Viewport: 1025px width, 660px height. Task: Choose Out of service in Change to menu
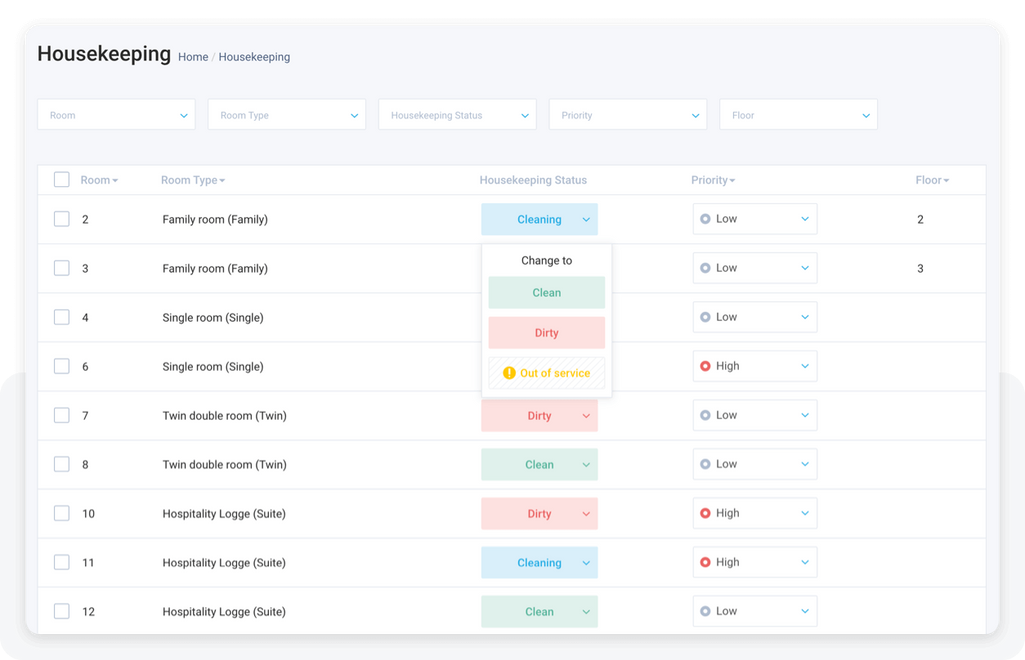pos(546,373)
